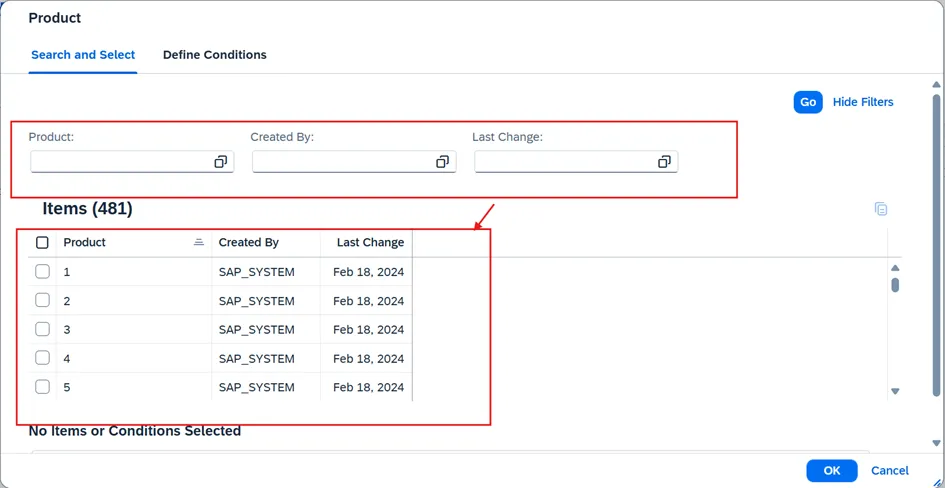Open value help icon in Created By filter

pyautogui.click(x=443, y=162)
